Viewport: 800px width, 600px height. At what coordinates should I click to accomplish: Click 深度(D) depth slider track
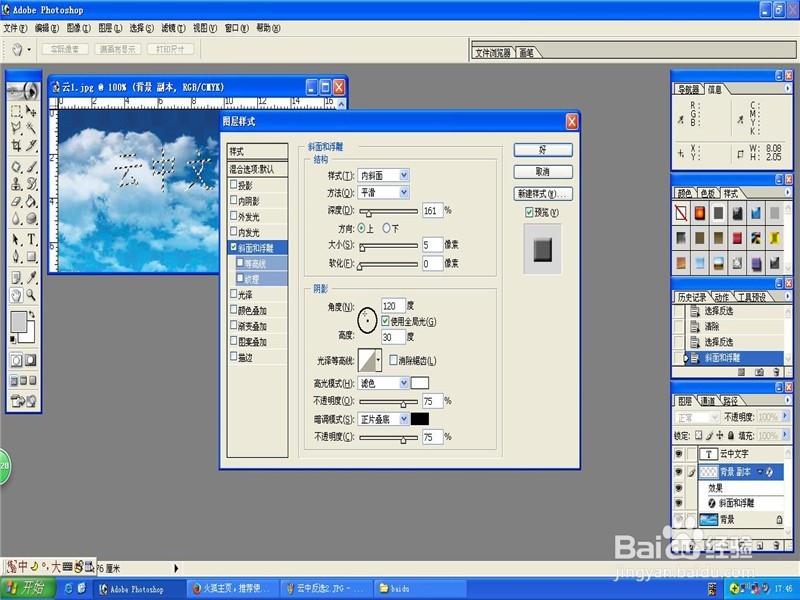tap(389, 211)
